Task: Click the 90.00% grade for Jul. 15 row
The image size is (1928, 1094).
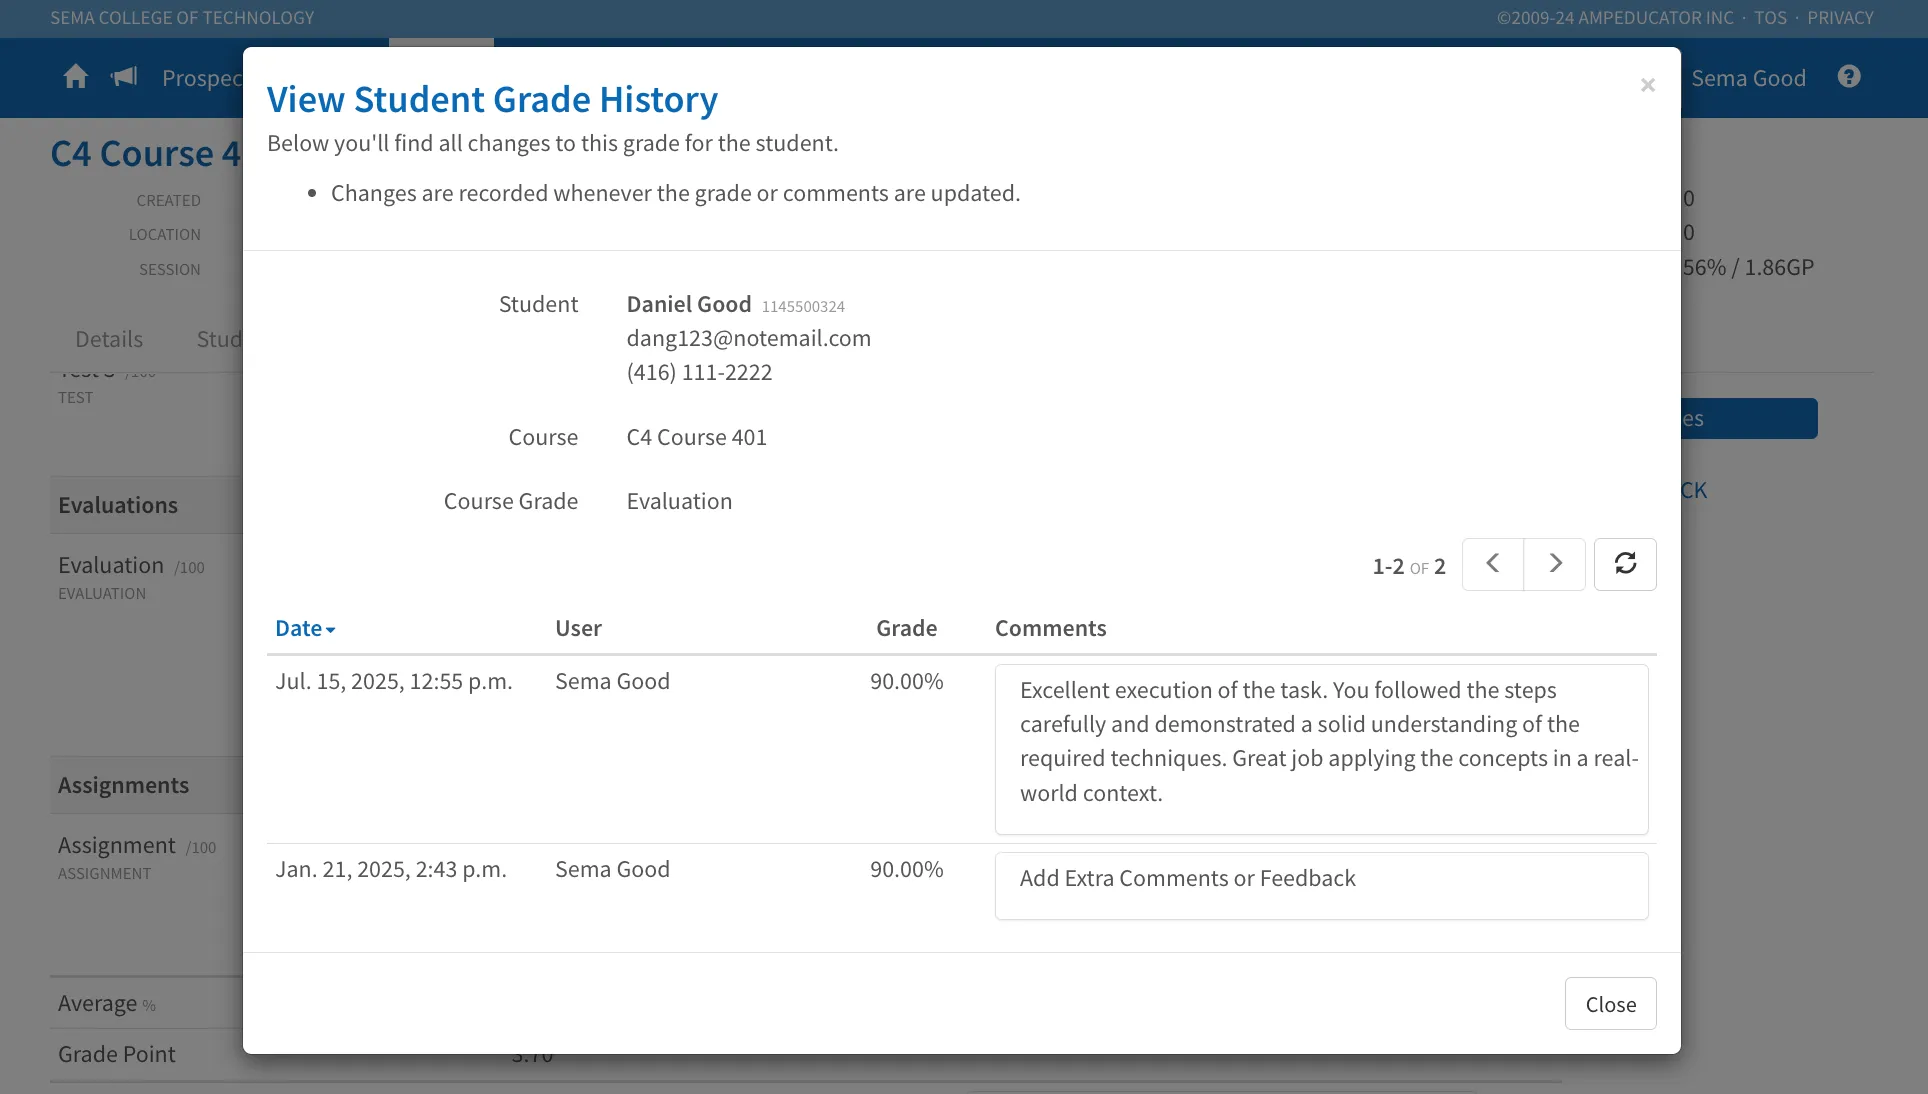Action: (906, 681)
